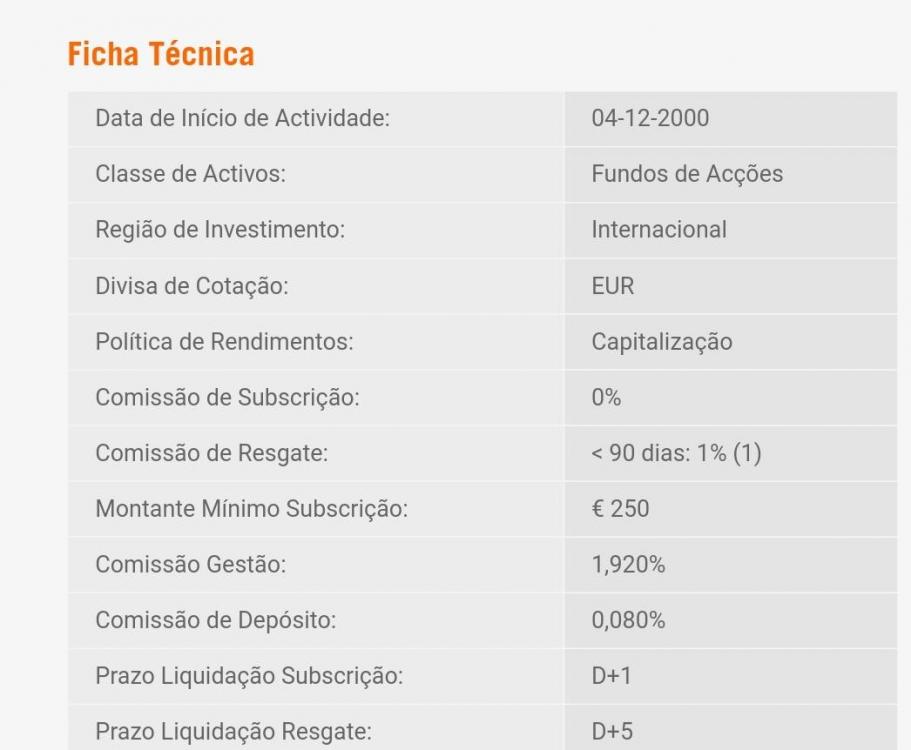This screenshot has height=750, width=911.
Task: Select the Montante Mínimo Subscrição label
Action: [x=252, y=509]
